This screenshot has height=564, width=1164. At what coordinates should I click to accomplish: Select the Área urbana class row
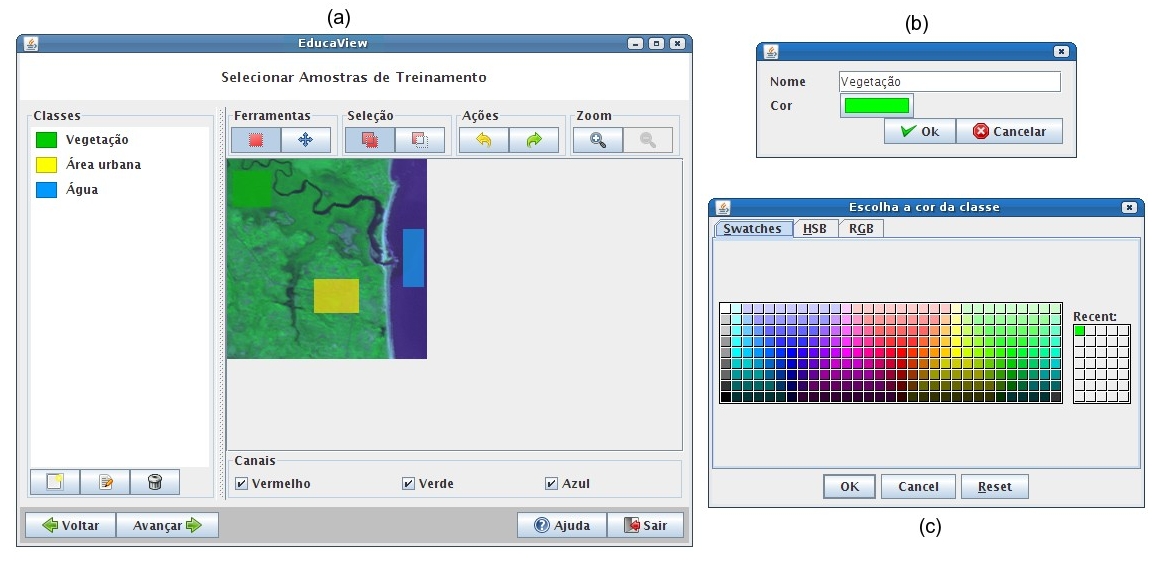[x=120, y=165]
